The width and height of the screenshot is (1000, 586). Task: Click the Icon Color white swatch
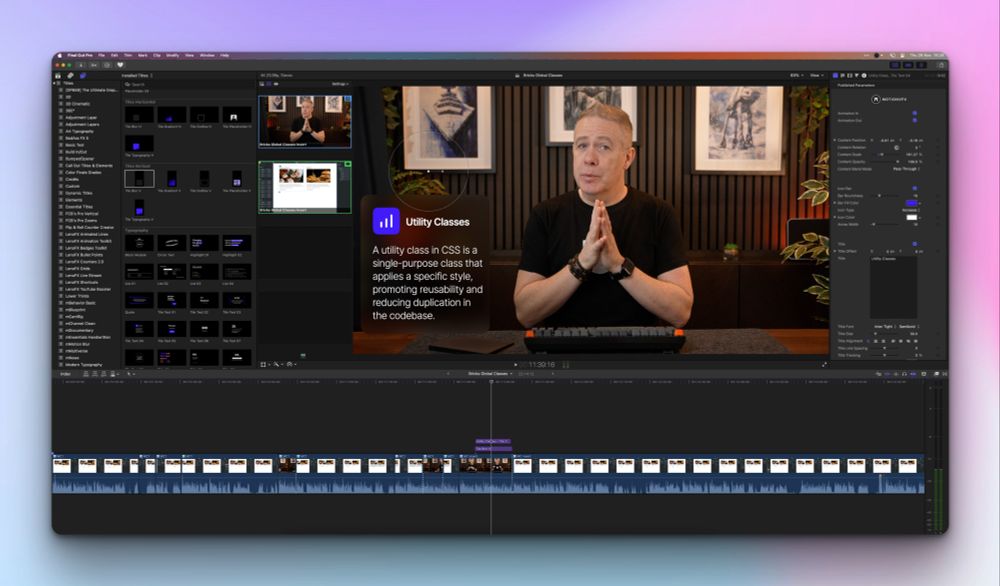[911, 217]
